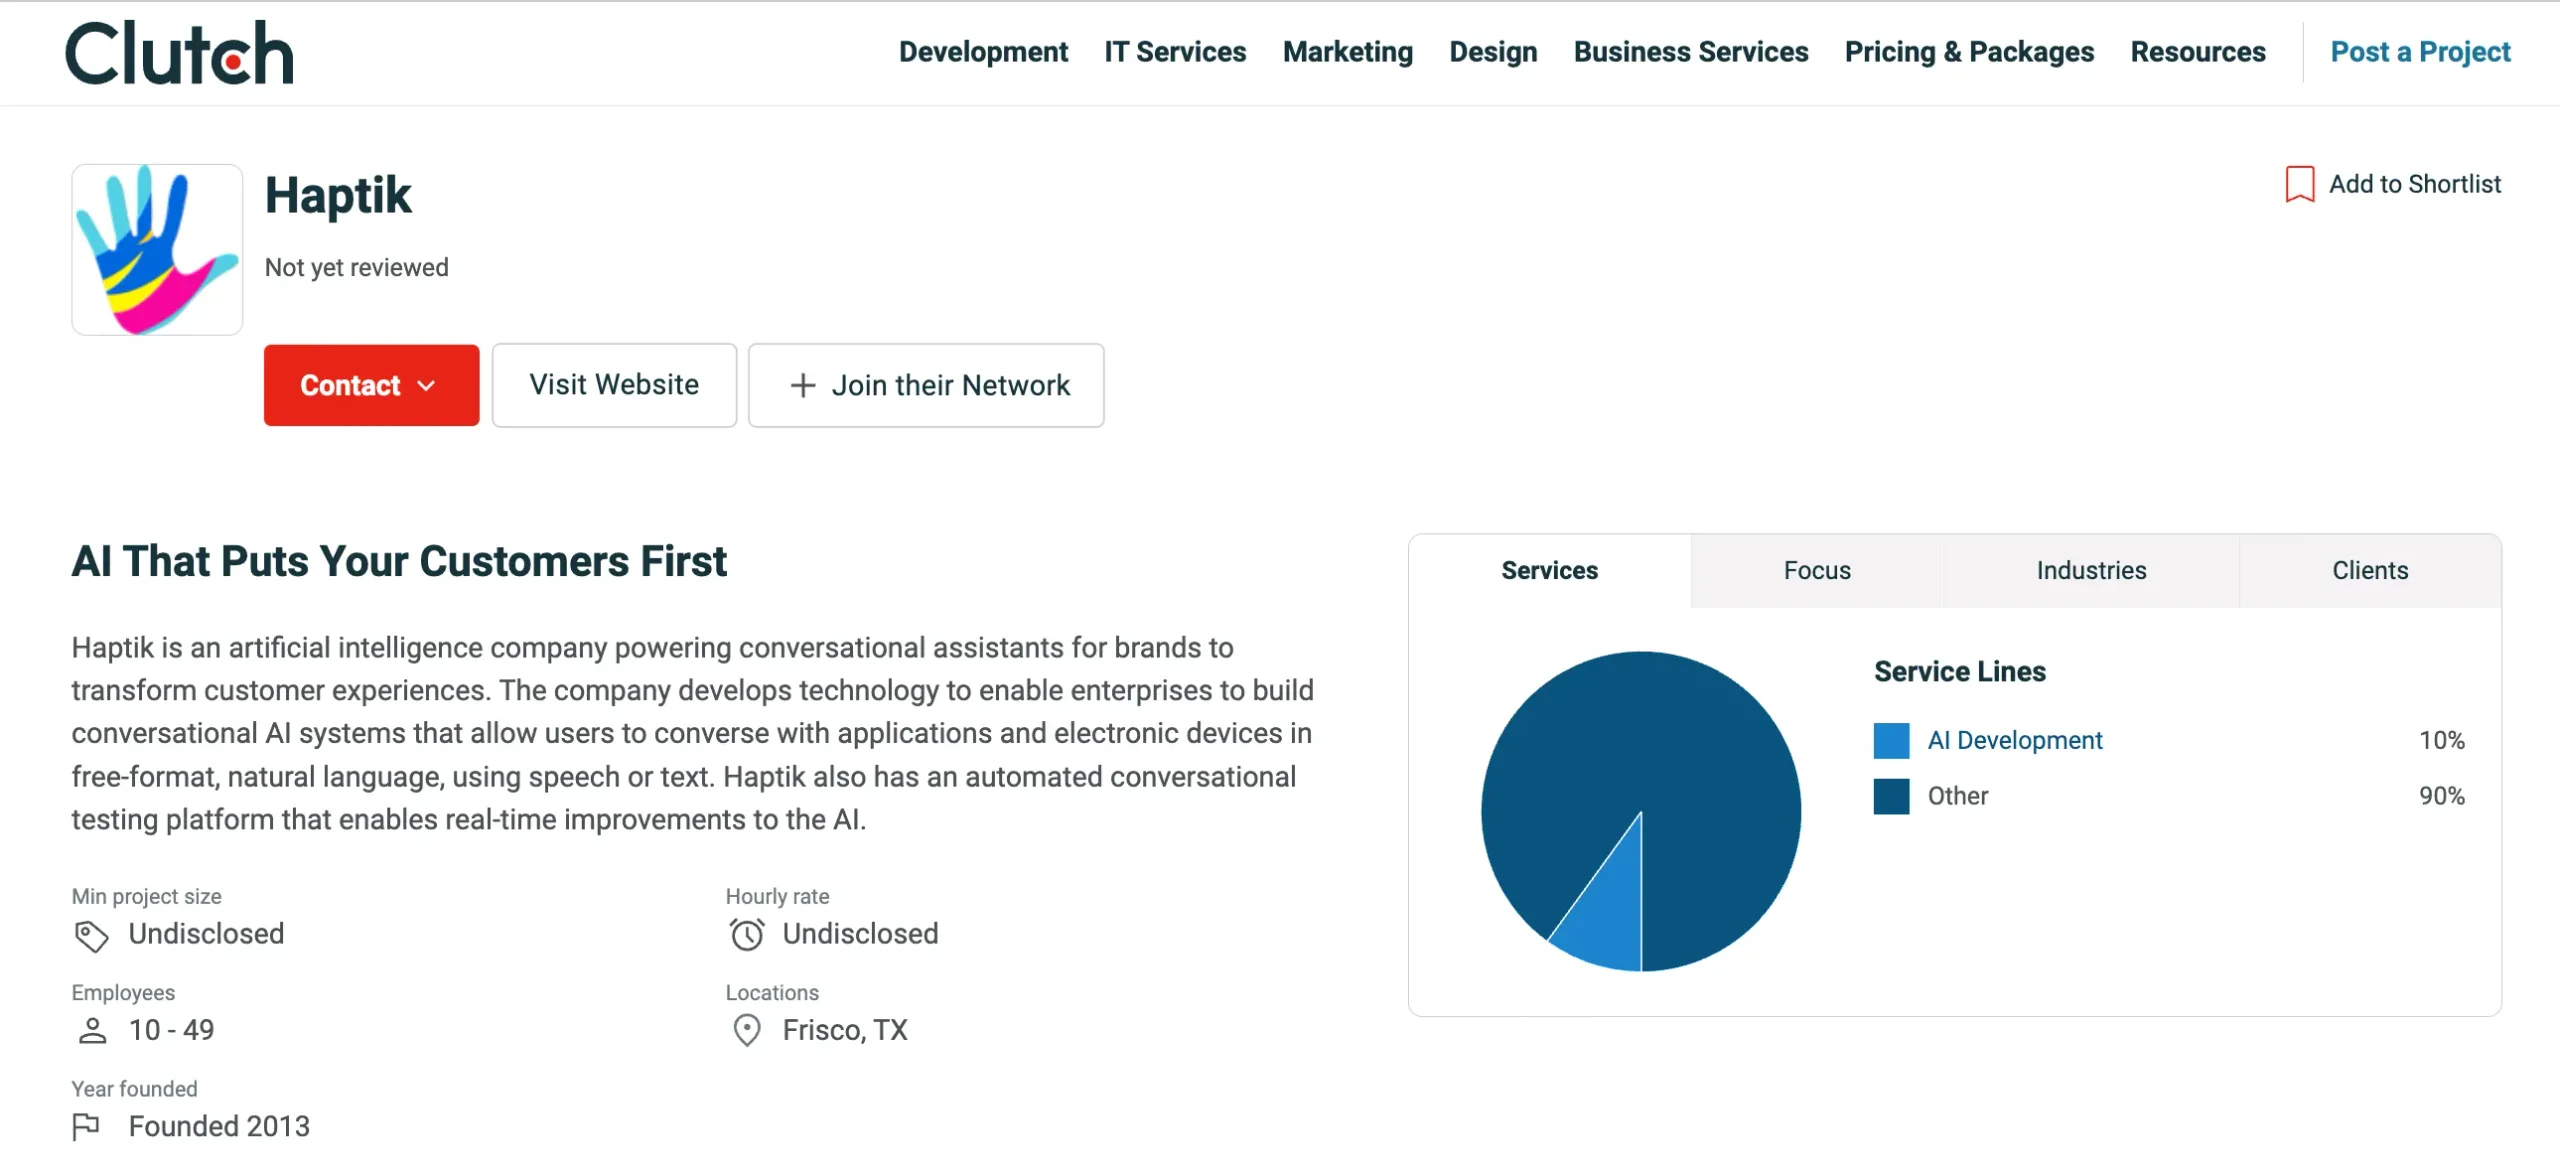2560x1176 pixels.
Task: Click the Post a Project link
Action: [2421, 52]
